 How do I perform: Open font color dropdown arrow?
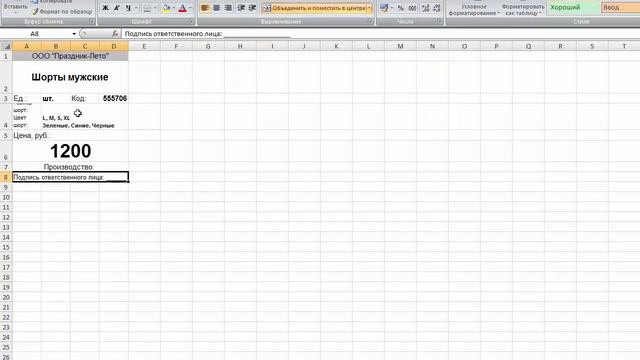(x=190, y=8)
